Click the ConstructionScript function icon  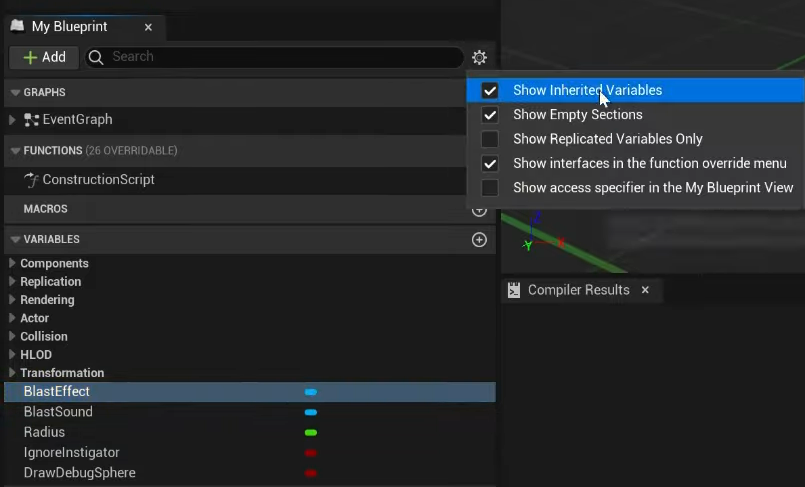coord(32,180)
